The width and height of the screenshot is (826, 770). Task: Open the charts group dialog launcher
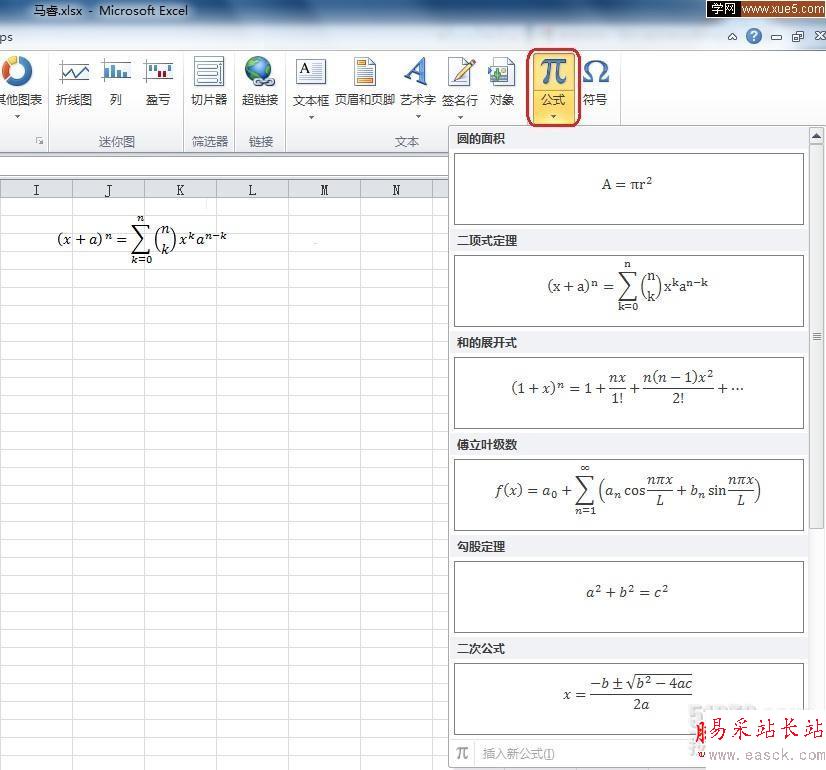point(40,141)
